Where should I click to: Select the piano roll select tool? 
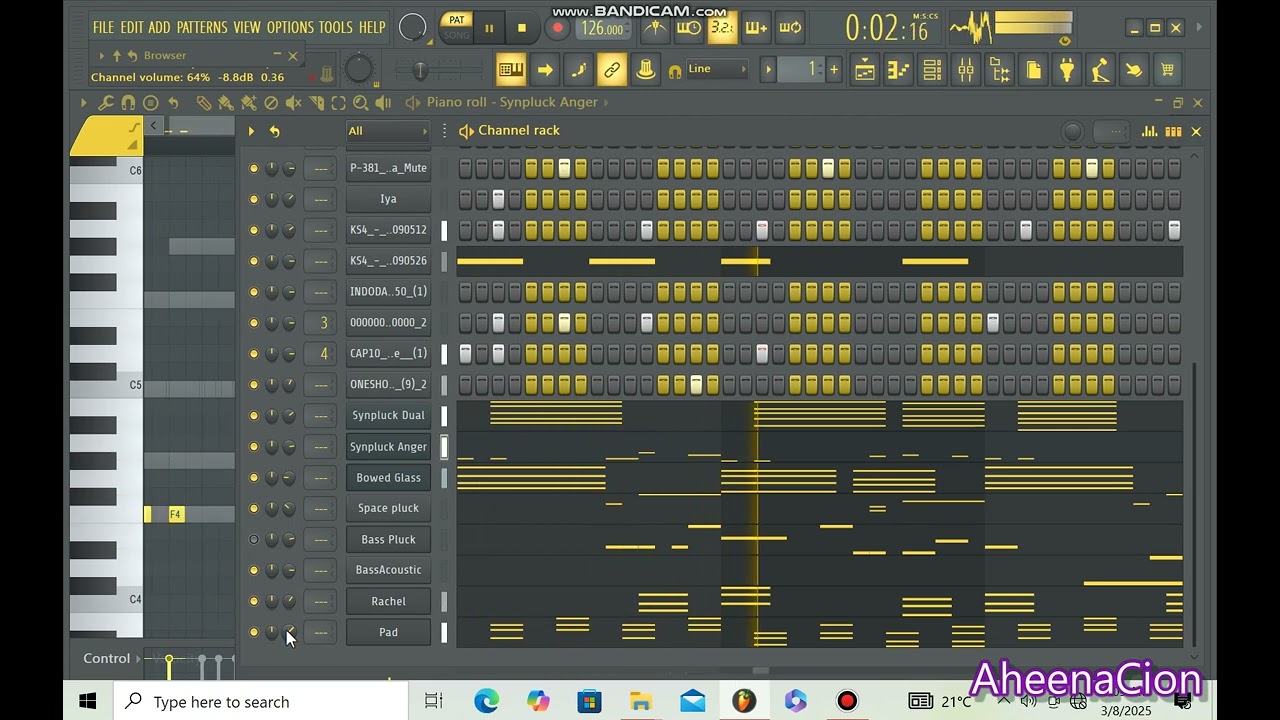(338, 102)
